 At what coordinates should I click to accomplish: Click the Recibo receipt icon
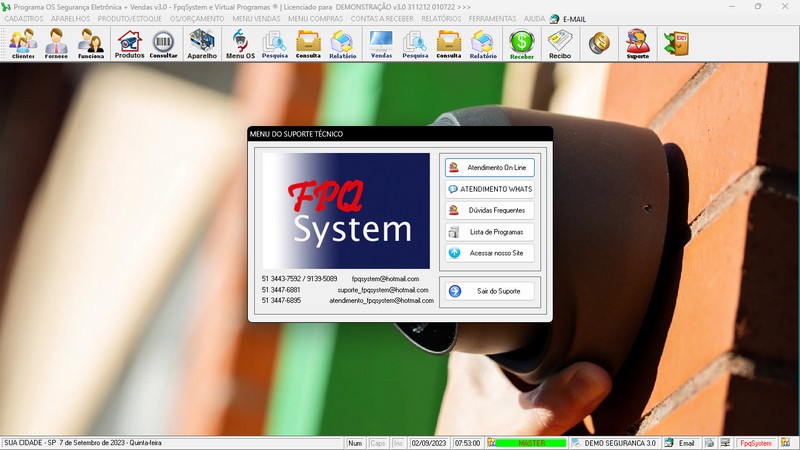click(560, 44)
